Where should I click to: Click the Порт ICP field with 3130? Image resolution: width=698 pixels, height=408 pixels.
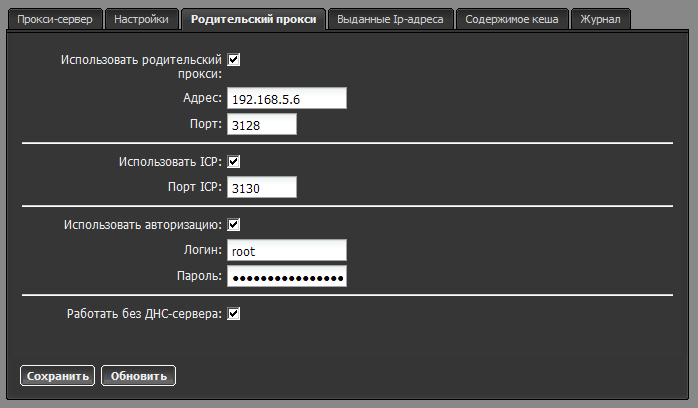(x=262, y=187)
